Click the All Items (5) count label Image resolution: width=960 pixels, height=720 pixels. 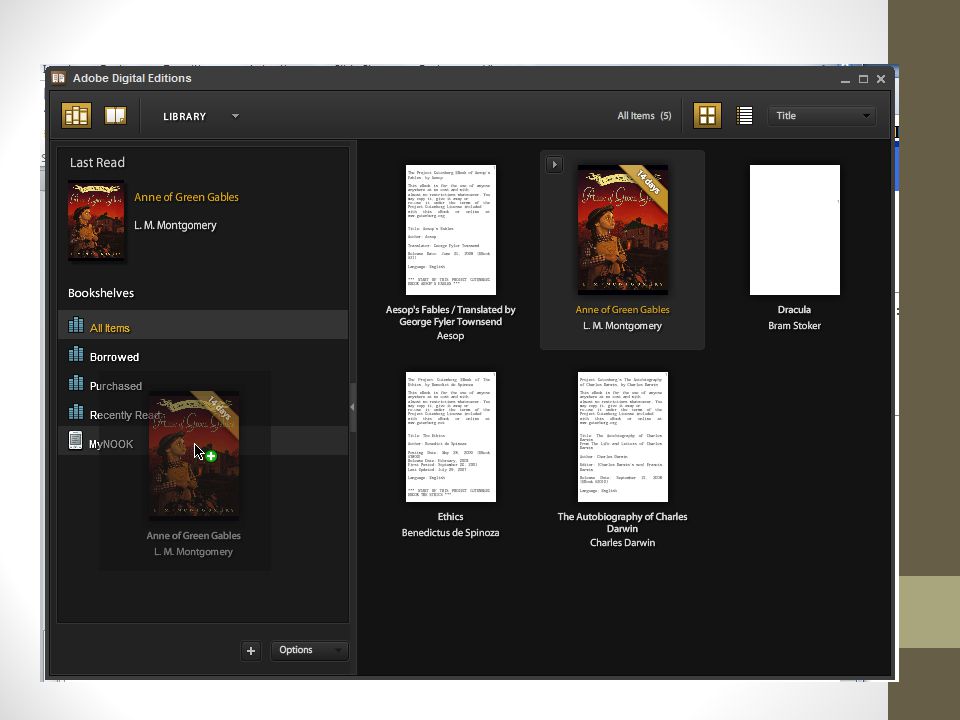pos(644,116)
